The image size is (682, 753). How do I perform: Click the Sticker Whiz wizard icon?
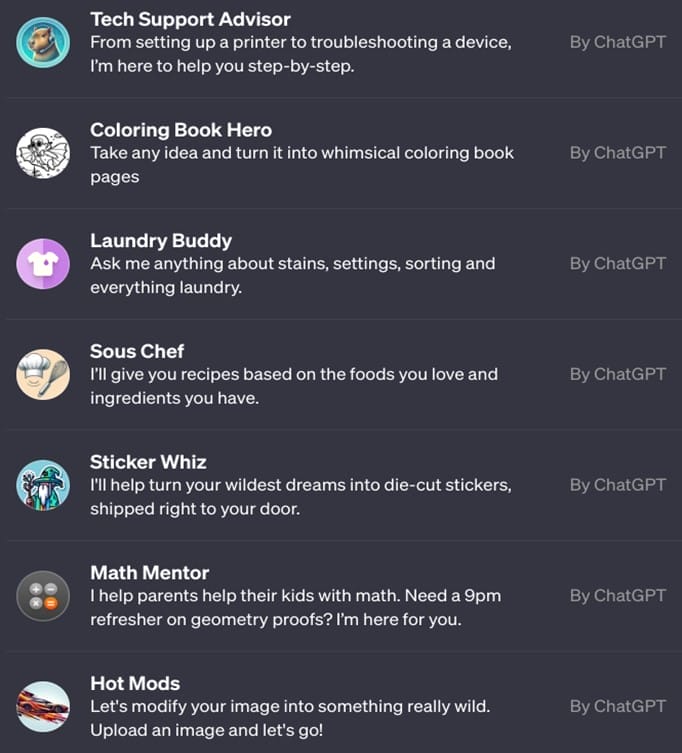[x=43, y=485]
